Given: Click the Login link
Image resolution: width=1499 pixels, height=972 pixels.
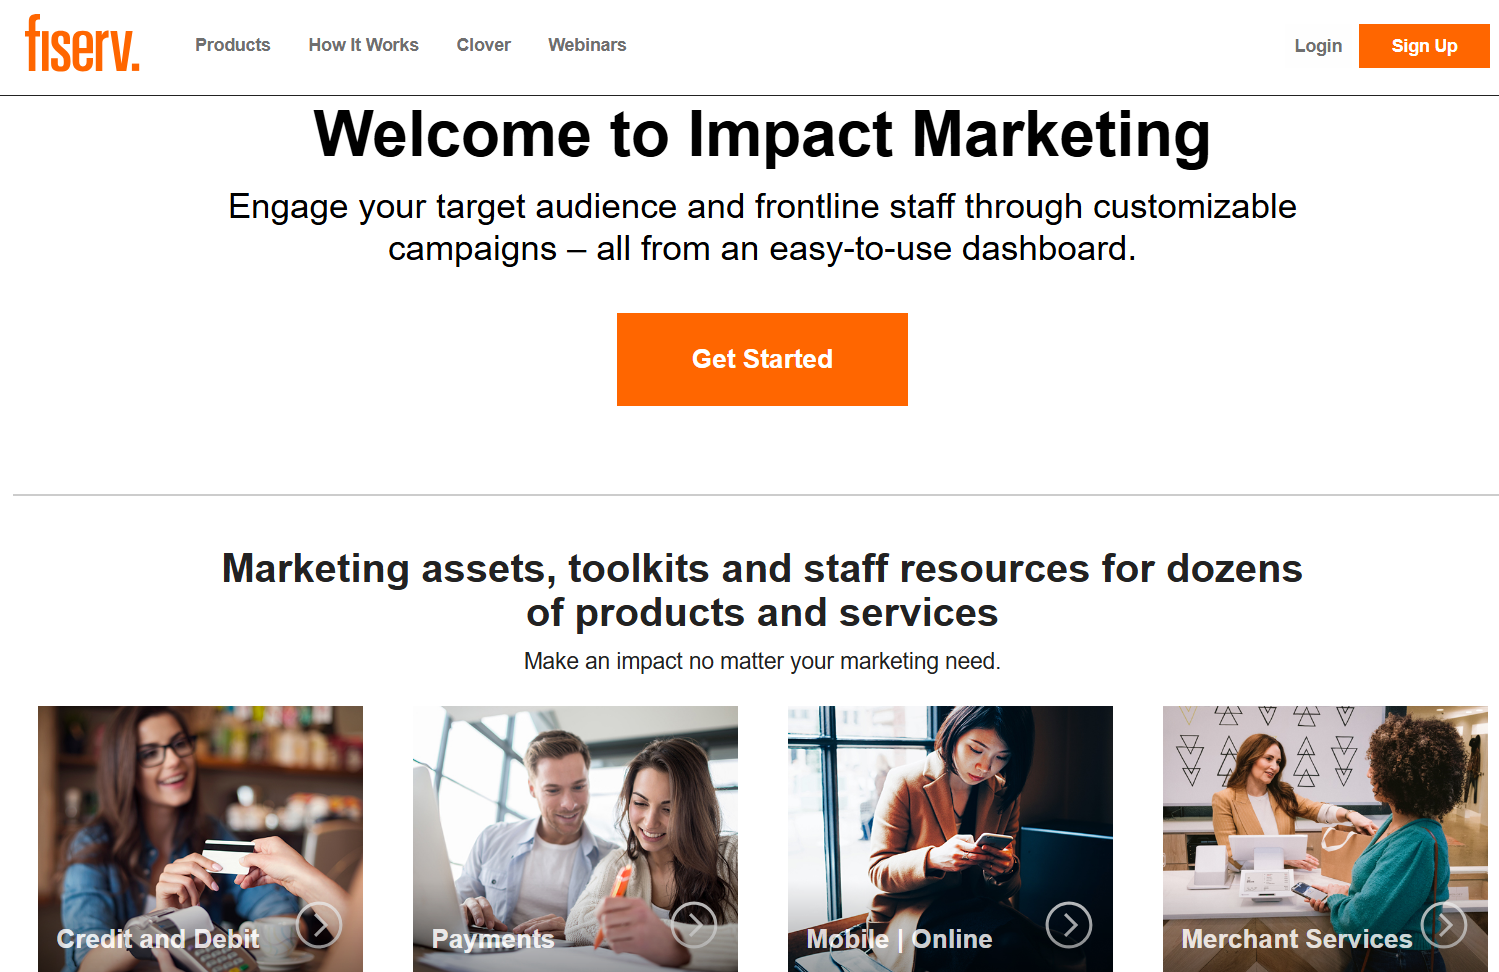Looking at the screenshot, I should [1318, 46].
